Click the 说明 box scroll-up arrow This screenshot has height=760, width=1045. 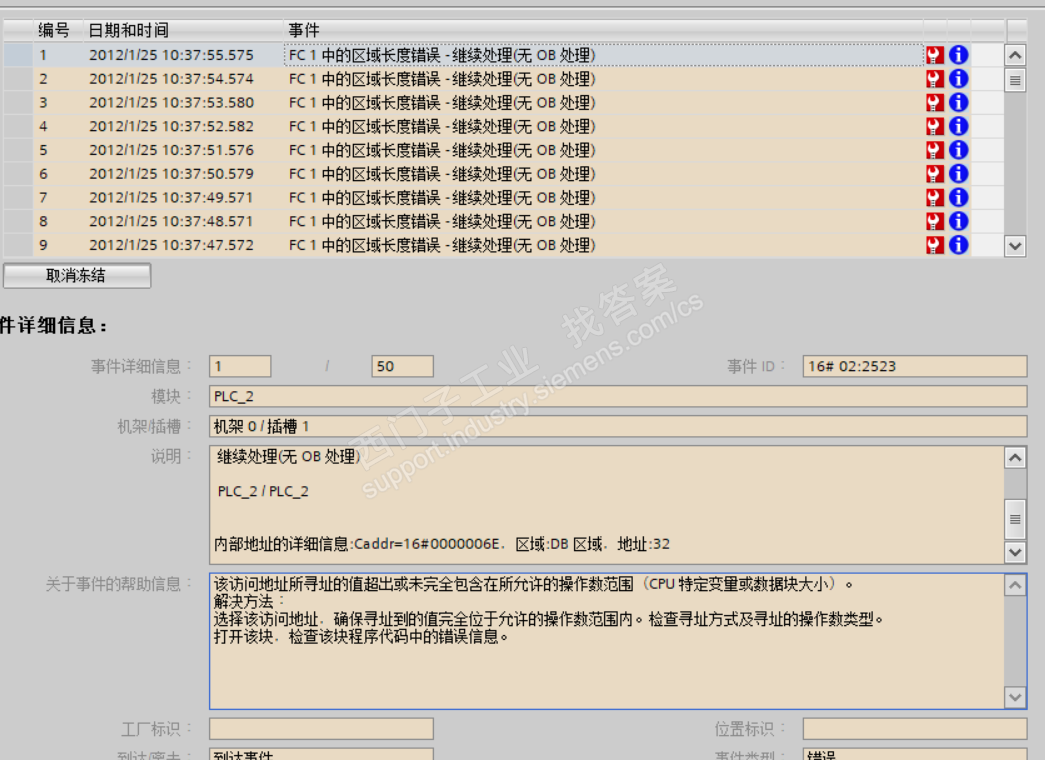(x=1015, y=457)
